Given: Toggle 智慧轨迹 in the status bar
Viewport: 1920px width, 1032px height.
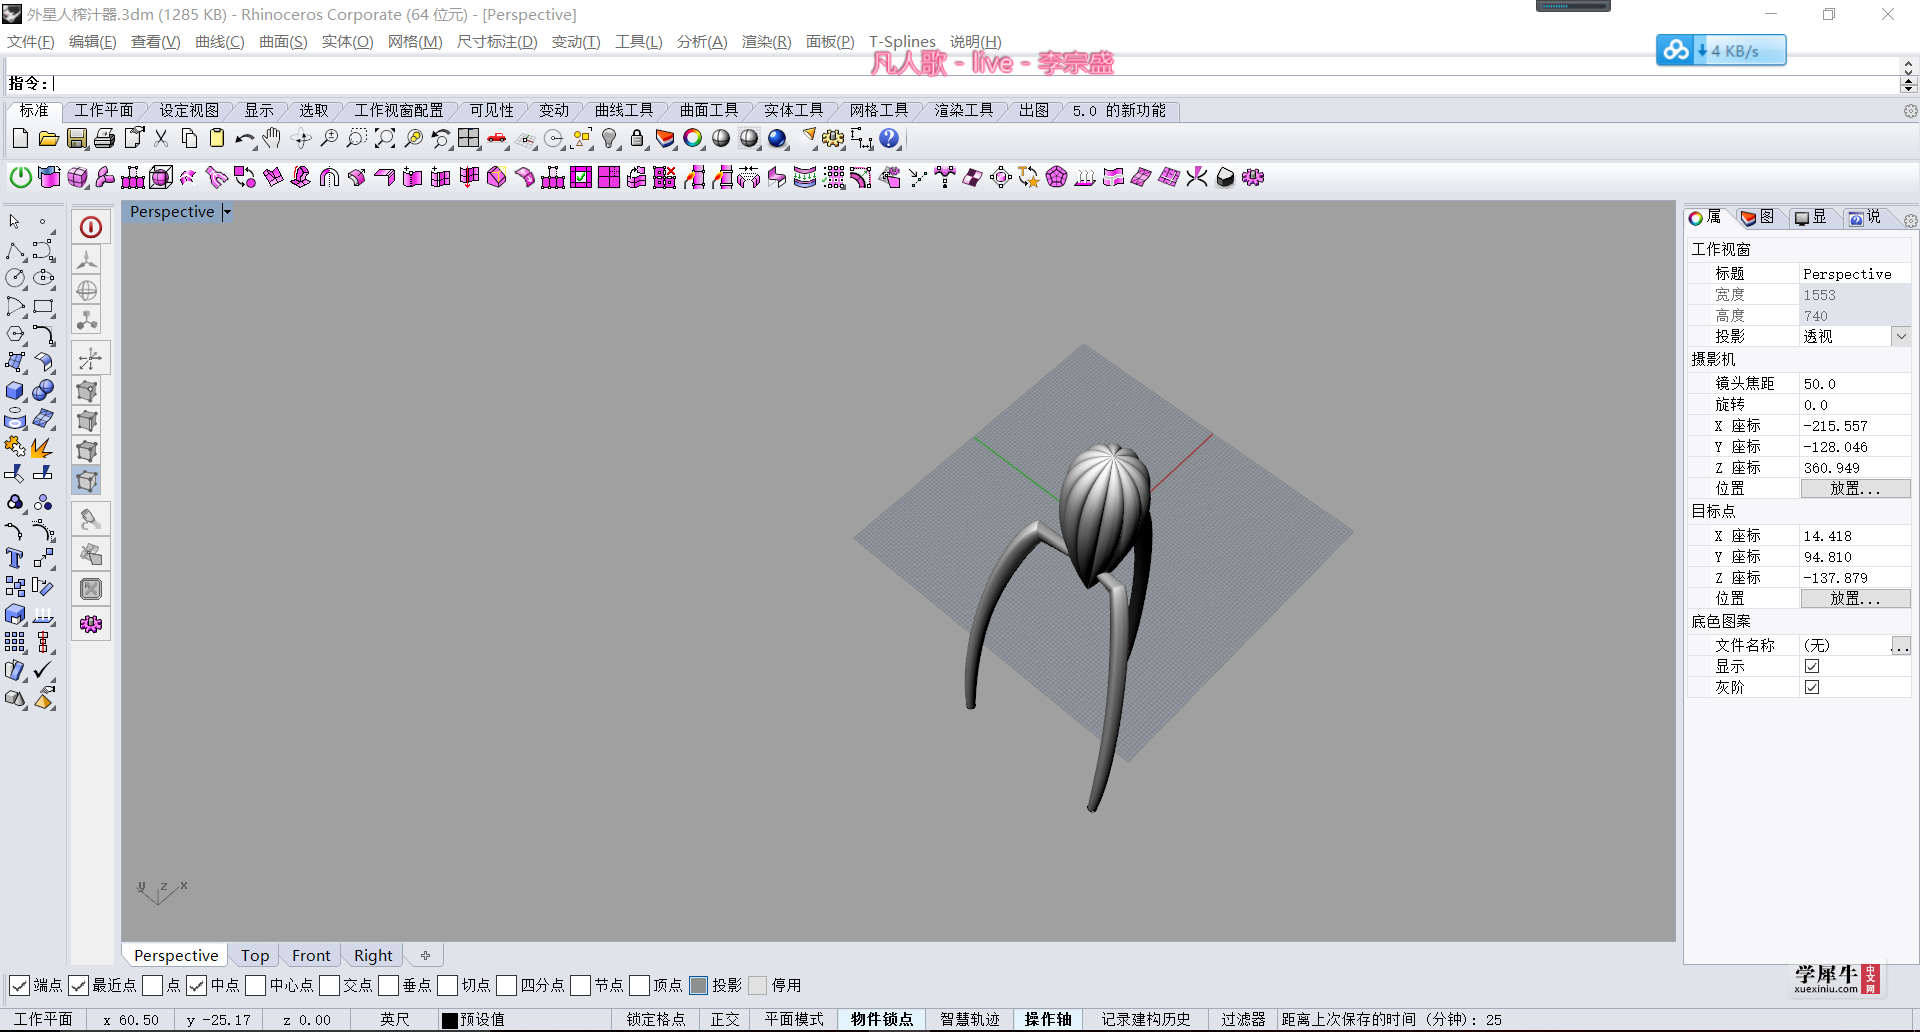Looking at the screenshot, I should click(970, 1020).
